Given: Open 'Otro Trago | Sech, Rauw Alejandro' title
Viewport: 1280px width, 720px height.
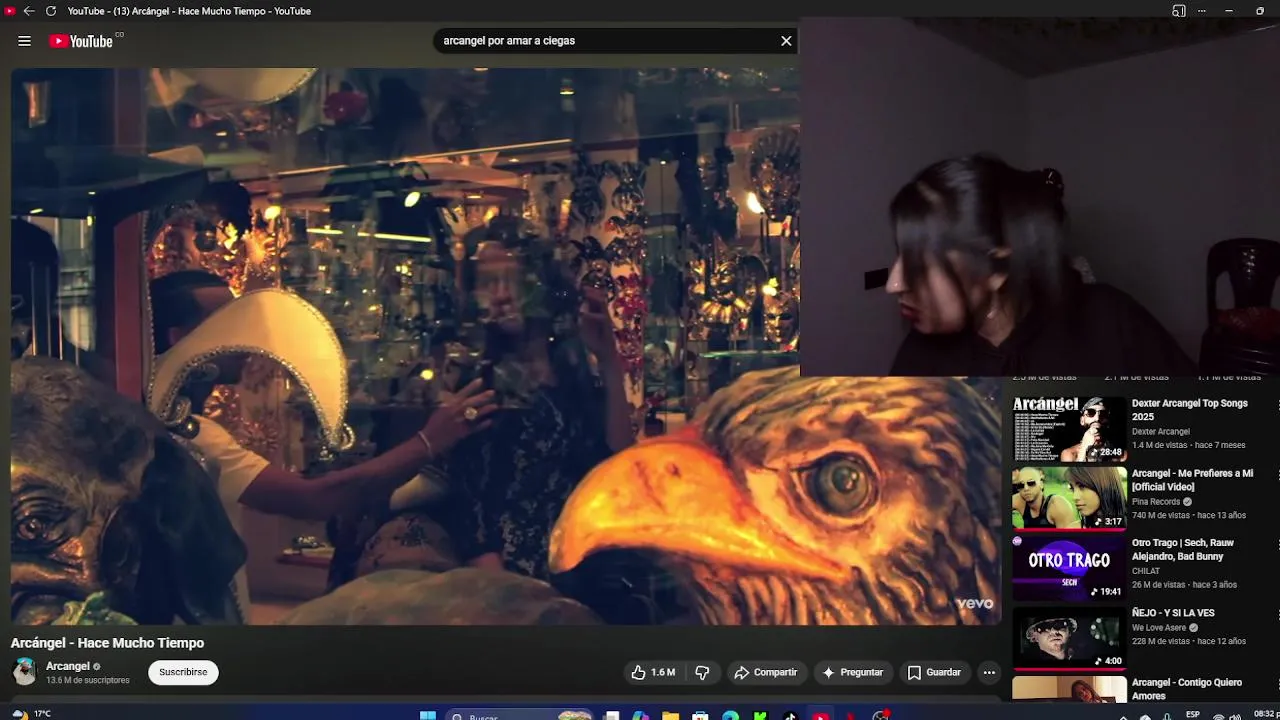Looking at the screenshot, I should [1183, 550].
